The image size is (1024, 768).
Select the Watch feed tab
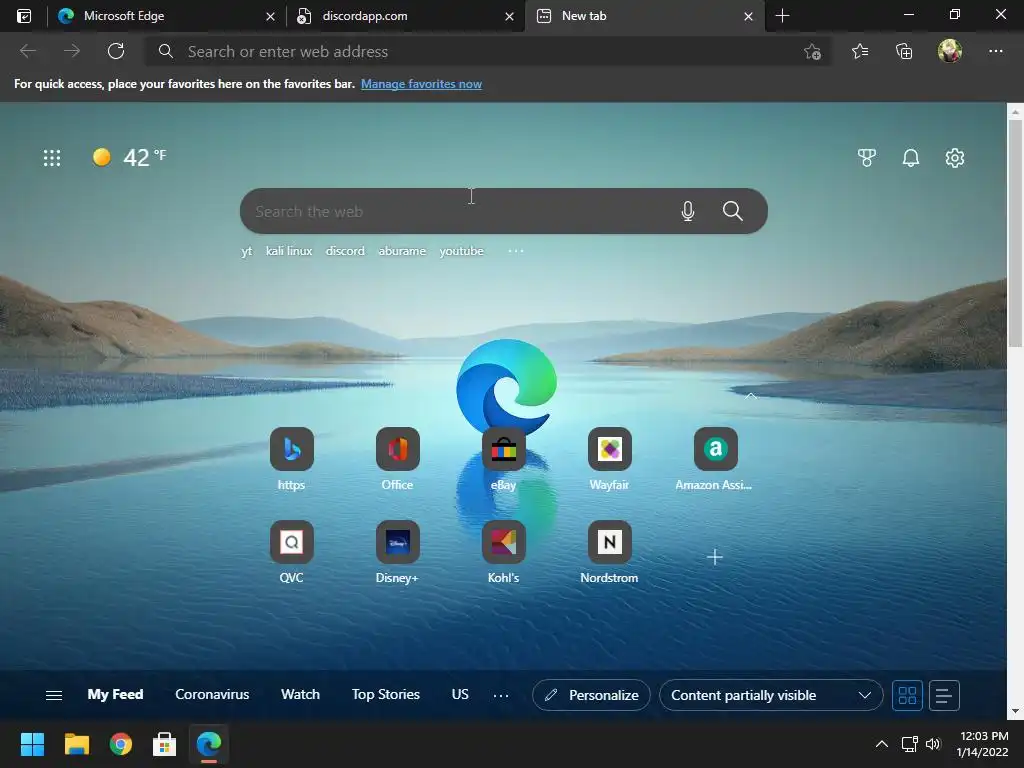click(x=300, y=694)
